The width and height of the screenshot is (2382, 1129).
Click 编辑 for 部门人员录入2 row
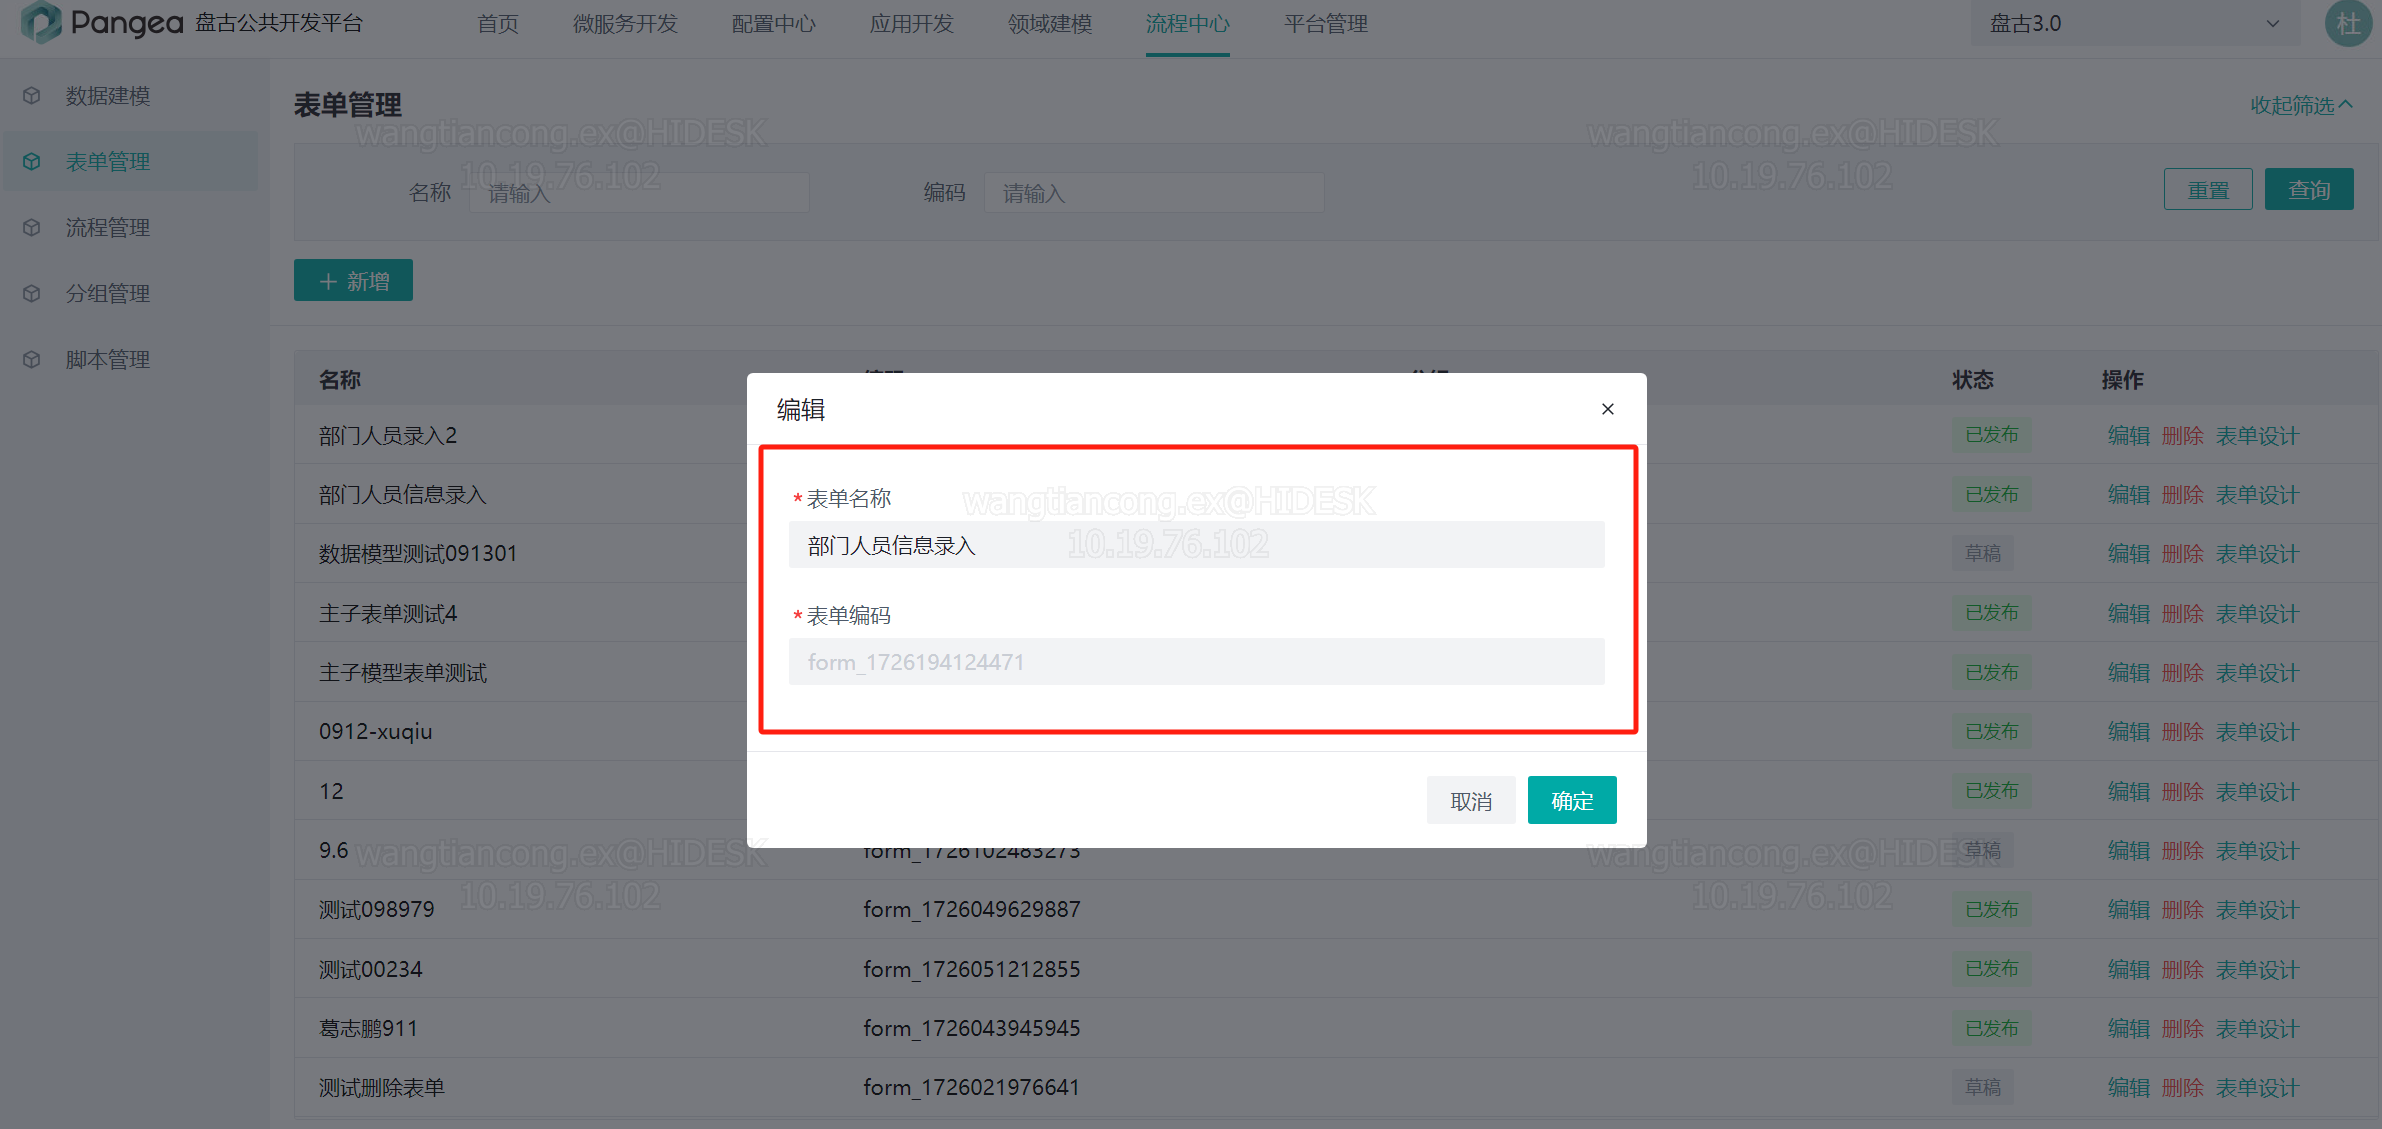[2129, 436]
